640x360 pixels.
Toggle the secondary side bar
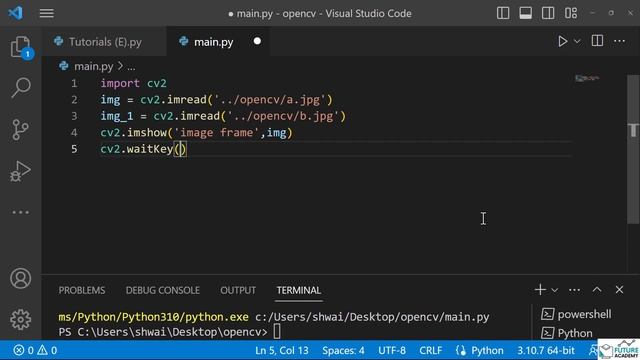point(548,13)
